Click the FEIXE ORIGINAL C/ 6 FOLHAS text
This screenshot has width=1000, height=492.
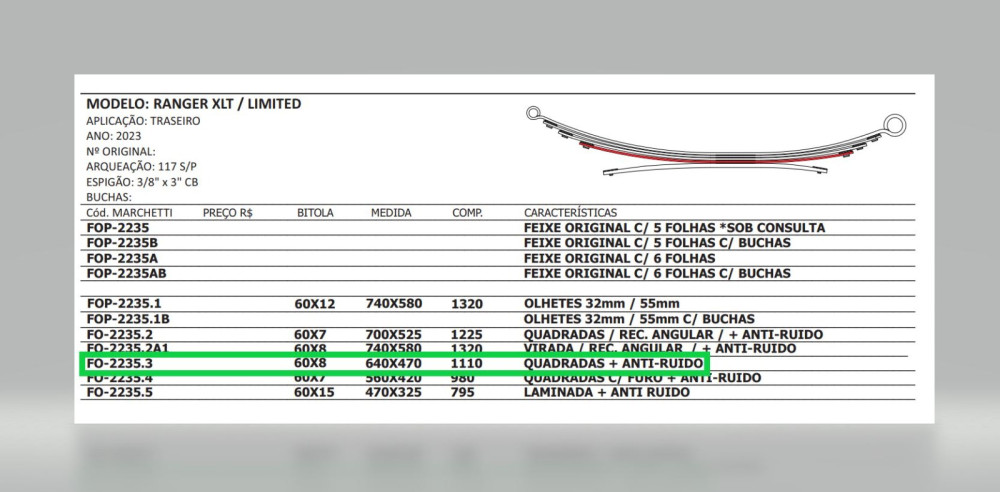(619, 258)
